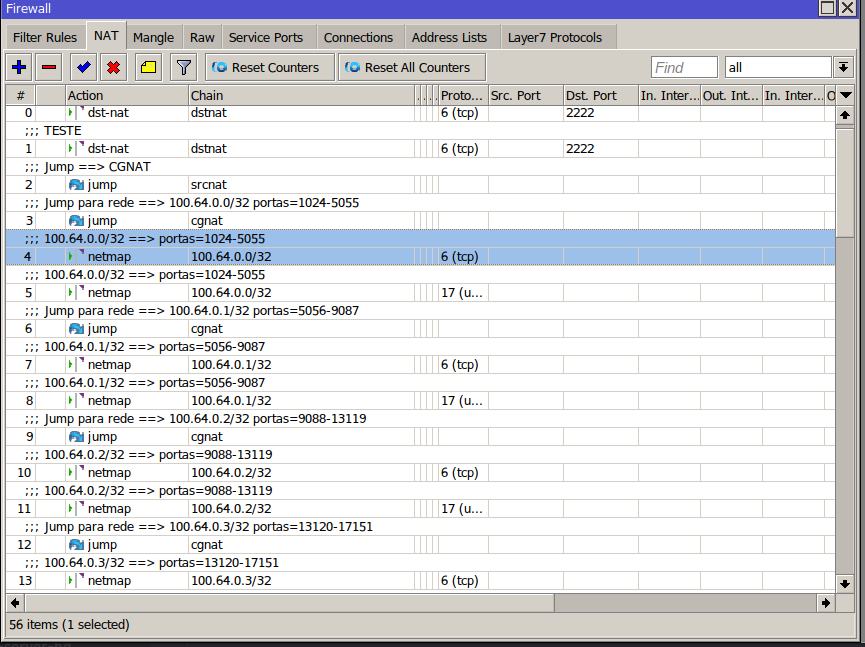Viewport: 865px width, 647px height.
Task: Click the horizontal scrollbar right arrow
Action: 825,603
